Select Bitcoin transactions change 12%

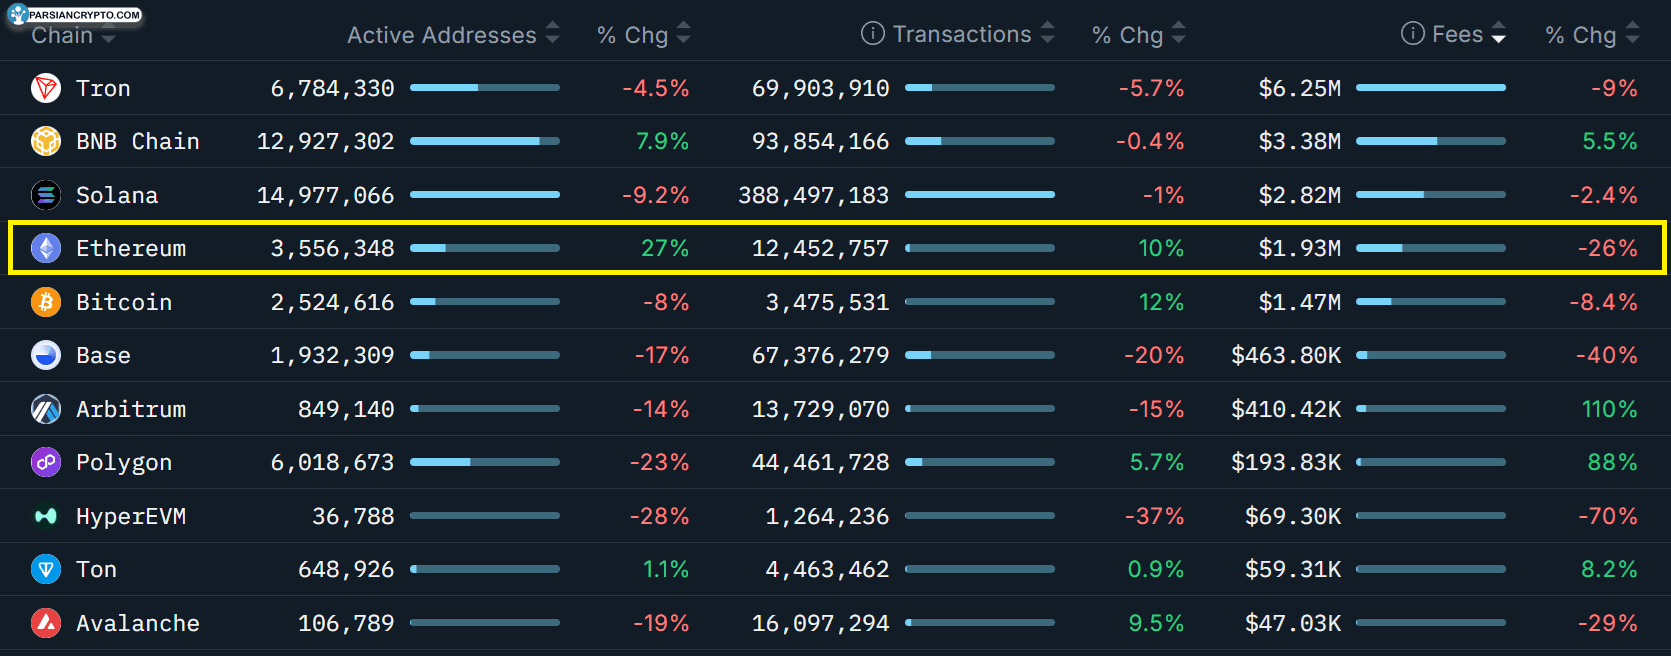[1162, 302]
